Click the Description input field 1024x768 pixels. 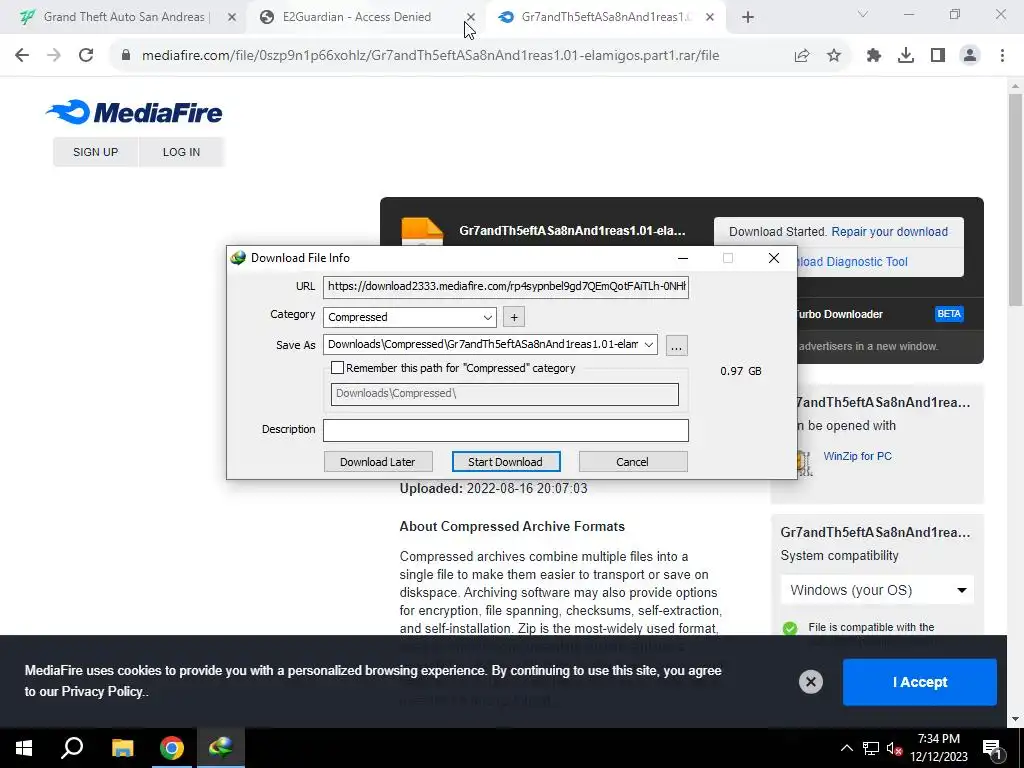(505, 430)
